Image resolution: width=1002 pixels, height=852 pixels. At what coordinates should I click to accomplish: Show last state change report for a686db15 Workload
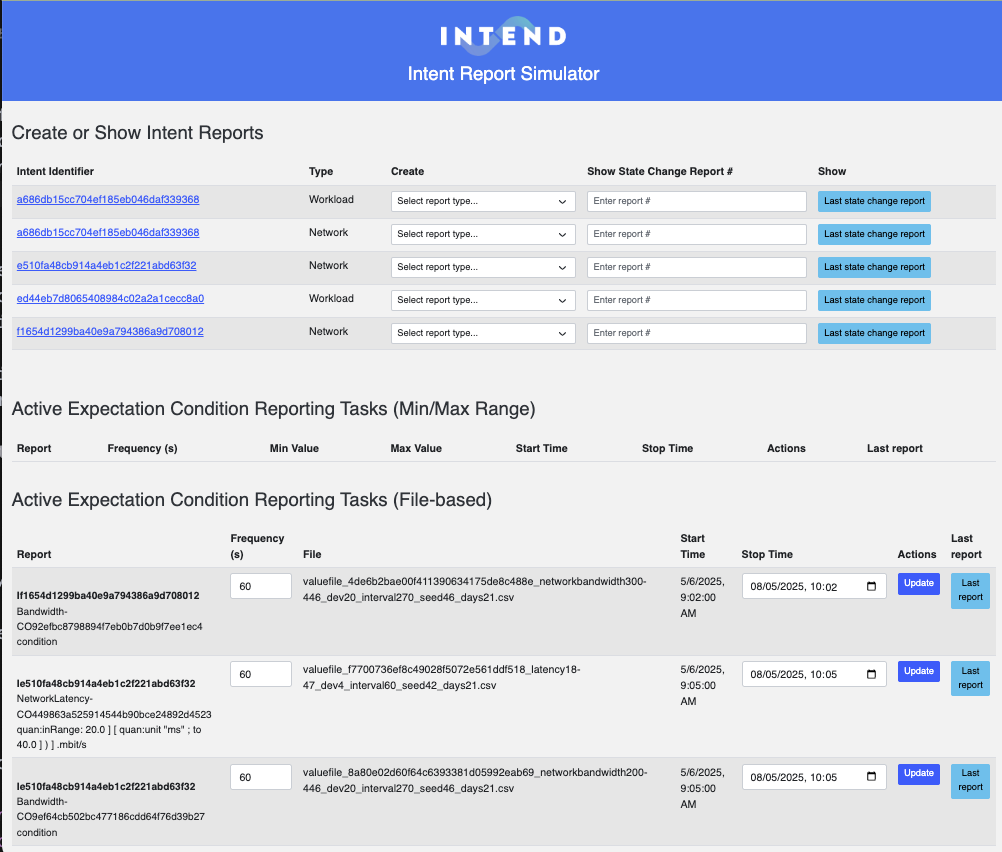click(x=874, y=201)
